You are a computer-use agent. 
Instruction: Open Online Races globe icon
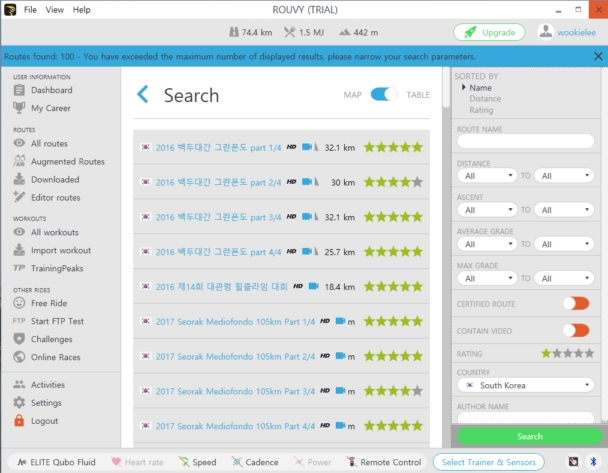[x=19, y=357]
